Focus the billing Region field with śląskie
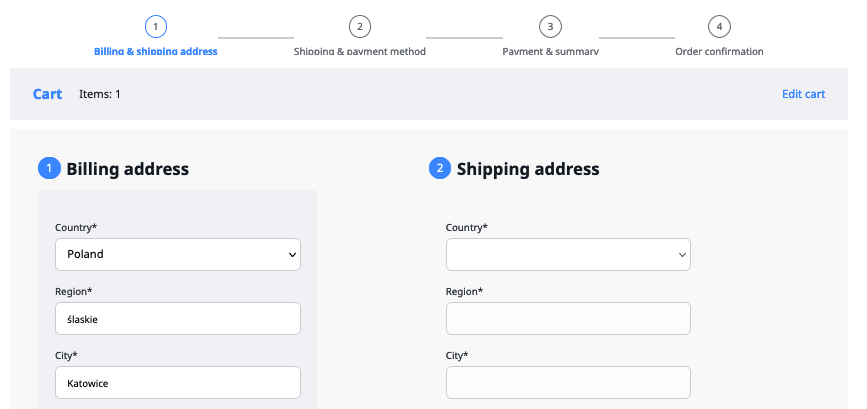Viewport: 867px width, 409px height. (x=178, y=319)
